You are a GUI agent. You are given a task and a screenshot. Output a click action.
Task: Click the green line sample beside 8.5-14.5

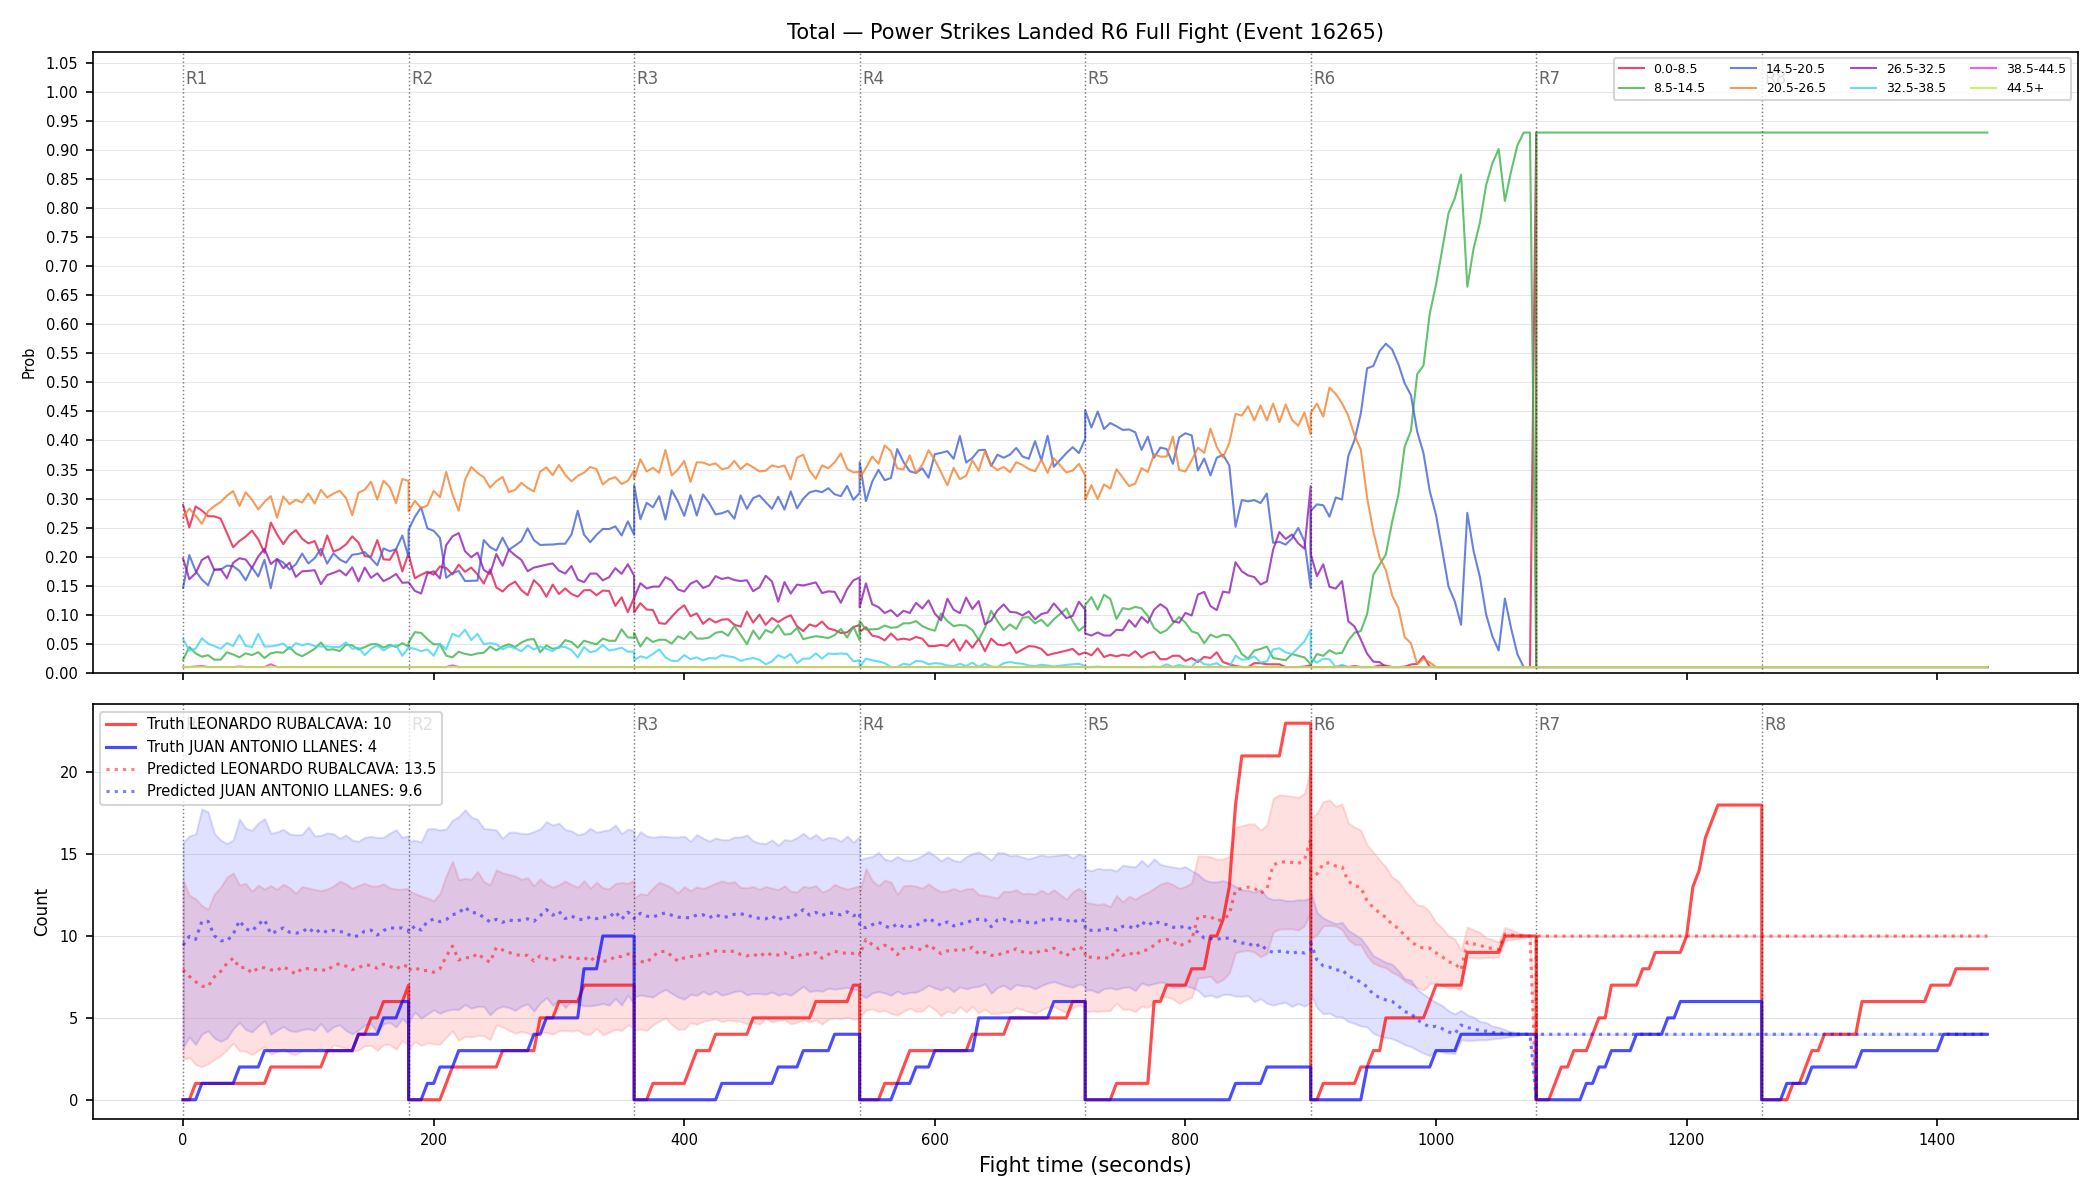point(1632,88)
